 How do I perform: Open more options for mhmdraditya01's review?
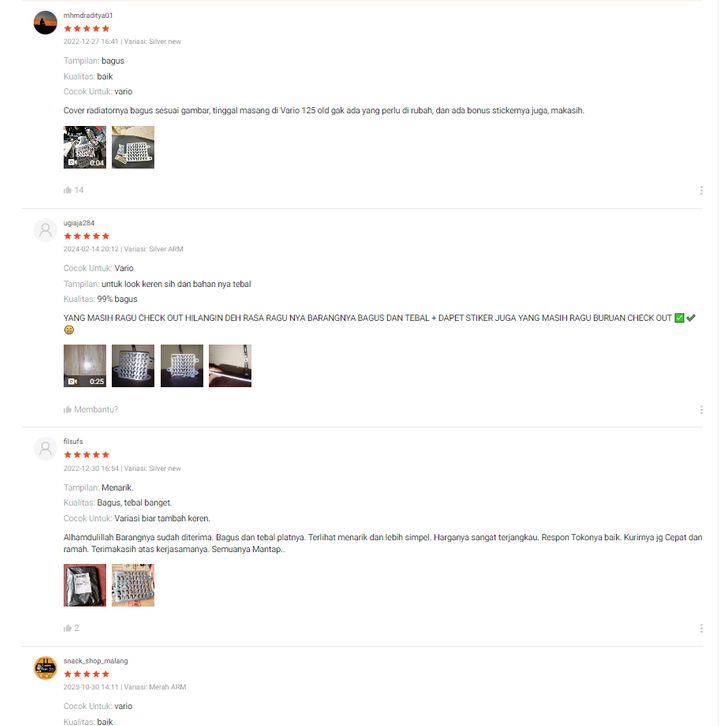[701, 190]
